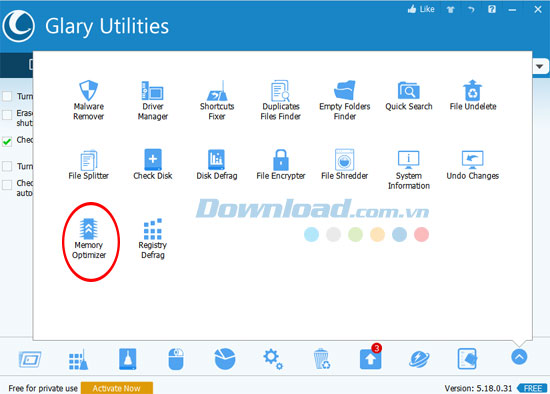
Task: Open the gears dock icon
Action: point(273,359)
